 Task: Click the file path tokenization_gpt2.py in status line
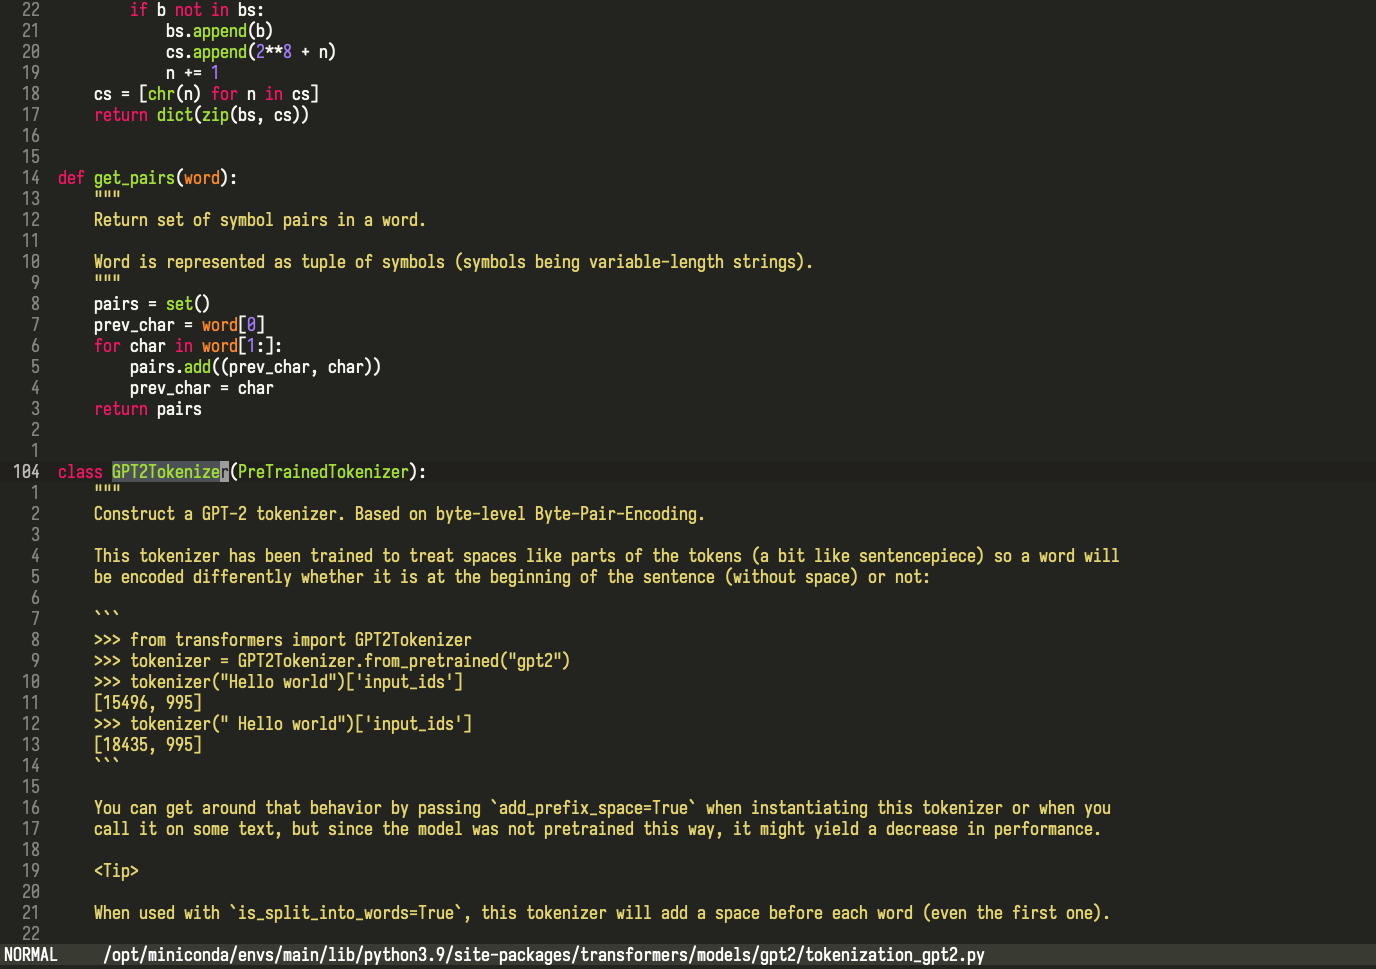pos(543,955)
